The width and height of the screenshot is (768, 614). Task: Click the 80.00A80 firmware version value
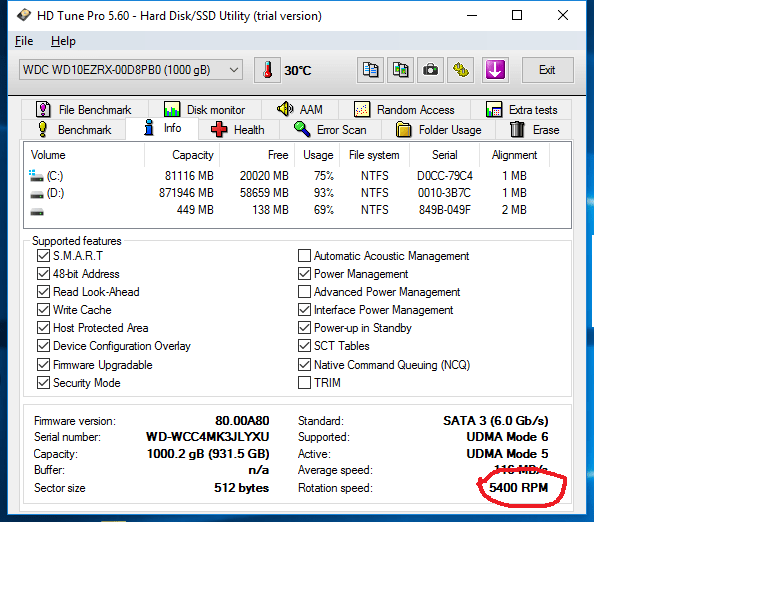[242, 421]
